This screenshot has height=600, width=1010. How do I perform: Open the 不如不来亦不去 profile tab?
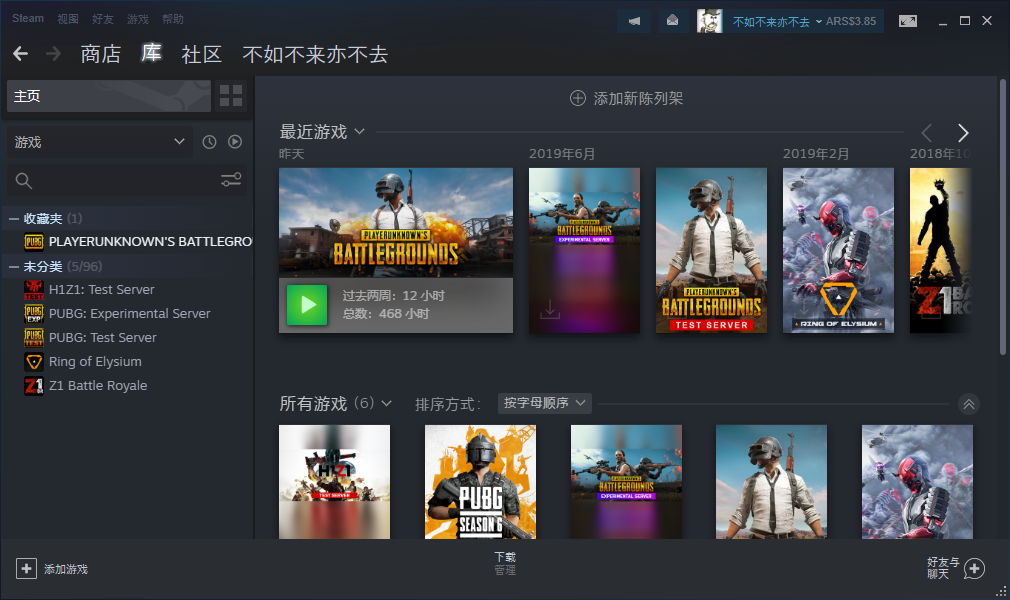pyautogui.click(x=315, y=54)
